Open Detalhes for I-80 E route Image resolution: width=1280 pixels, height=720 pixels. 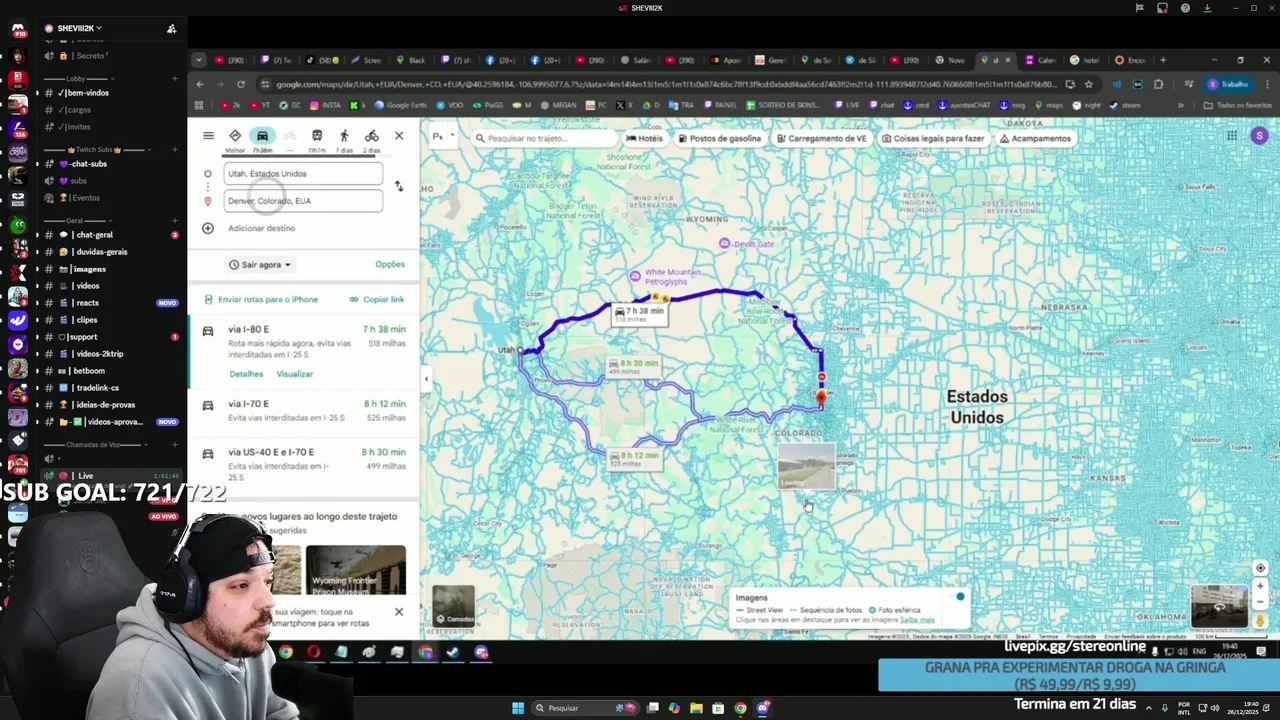point(246,374)
